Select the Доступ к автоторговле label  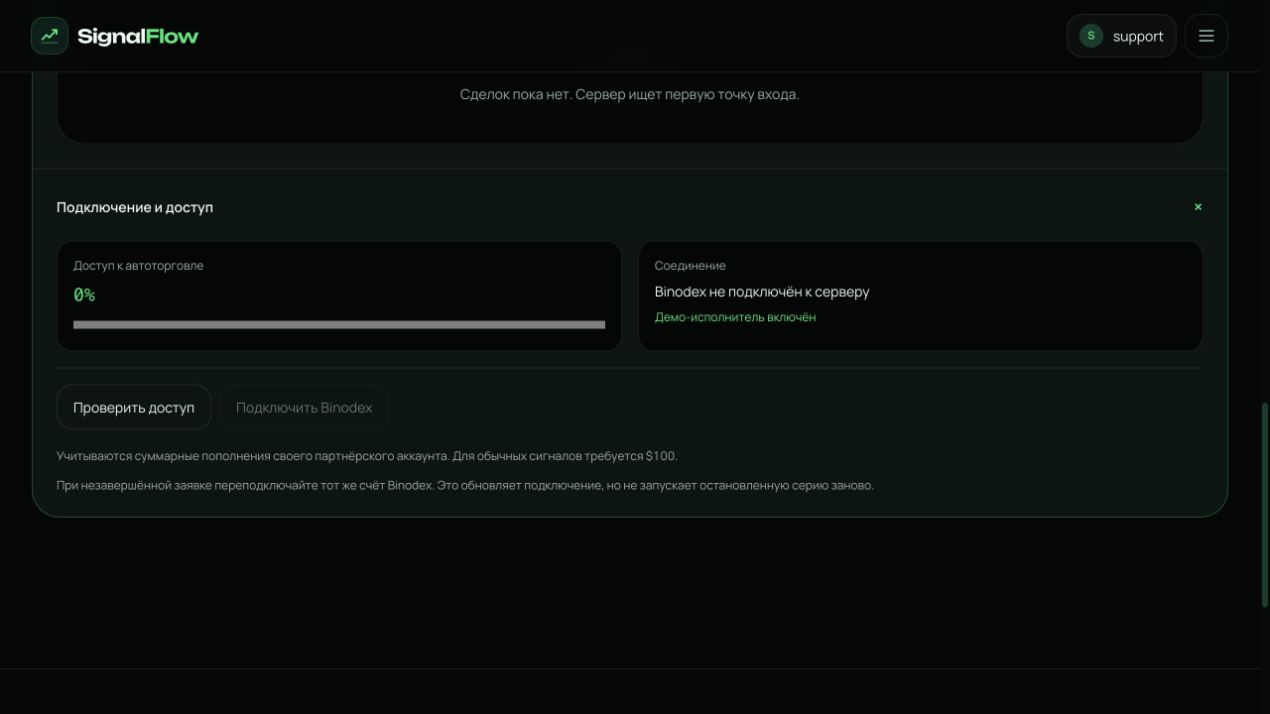(138, 266)
